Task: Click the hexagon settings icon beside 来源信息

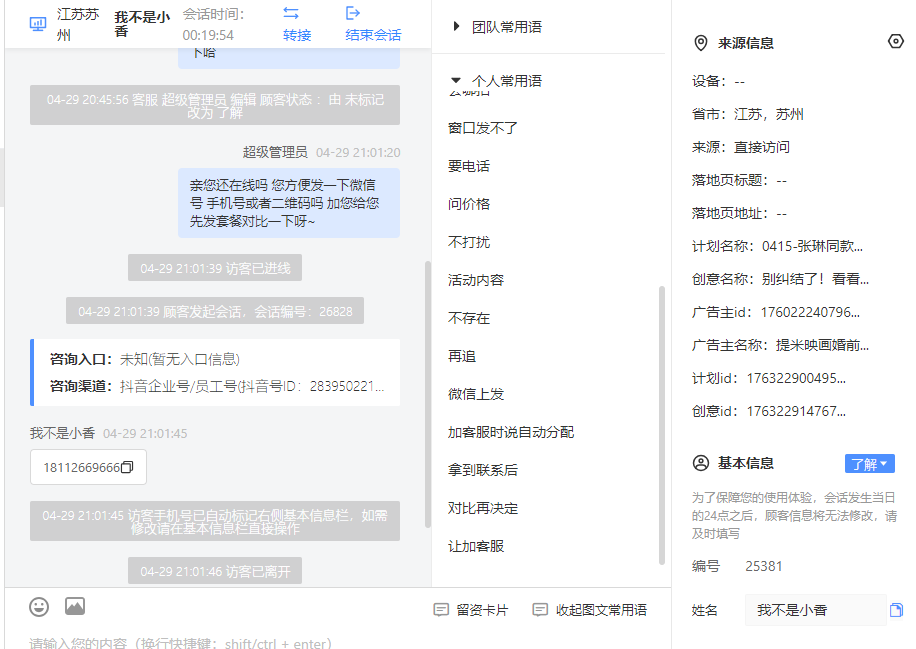Action: point(896,41)
